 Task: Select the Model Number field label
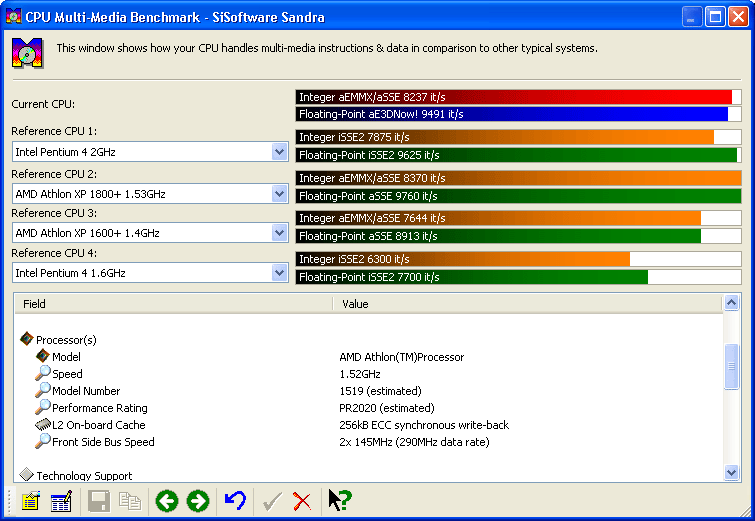(86, 391)
